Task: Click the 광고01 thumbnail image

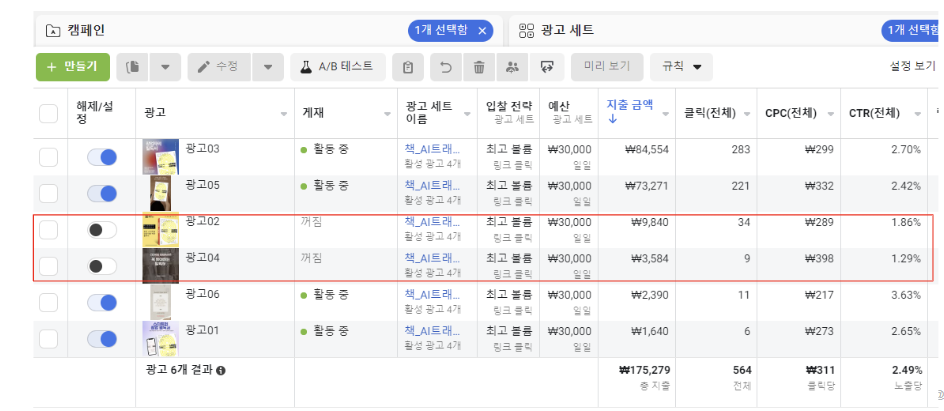Action: (x=160, y=338)
